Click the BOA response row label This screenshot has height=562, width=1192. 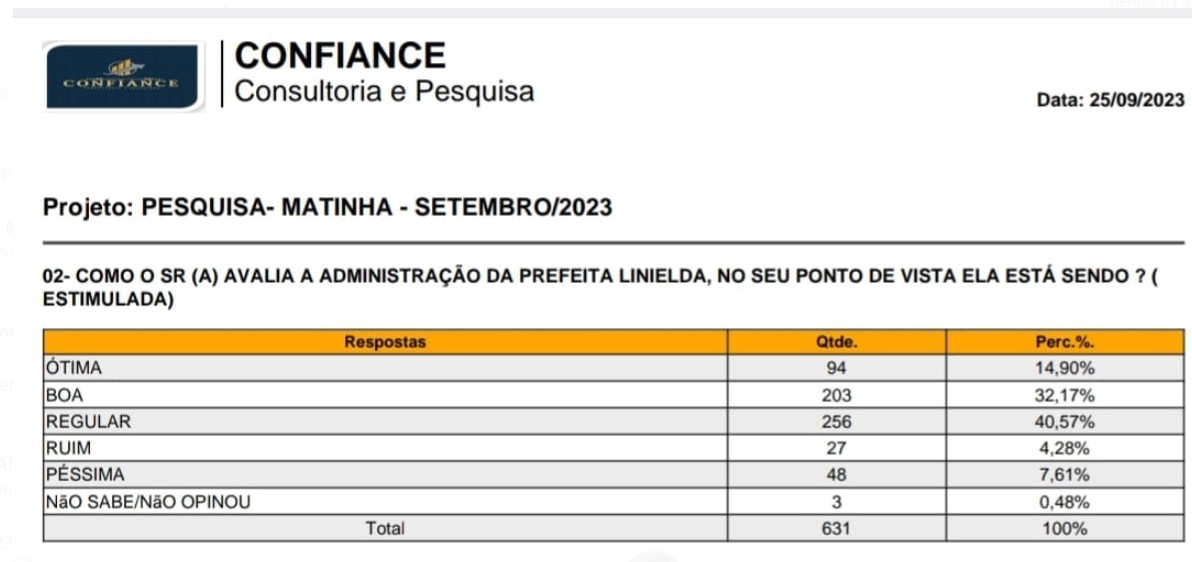pyautogui.click(x=64, y=395)
